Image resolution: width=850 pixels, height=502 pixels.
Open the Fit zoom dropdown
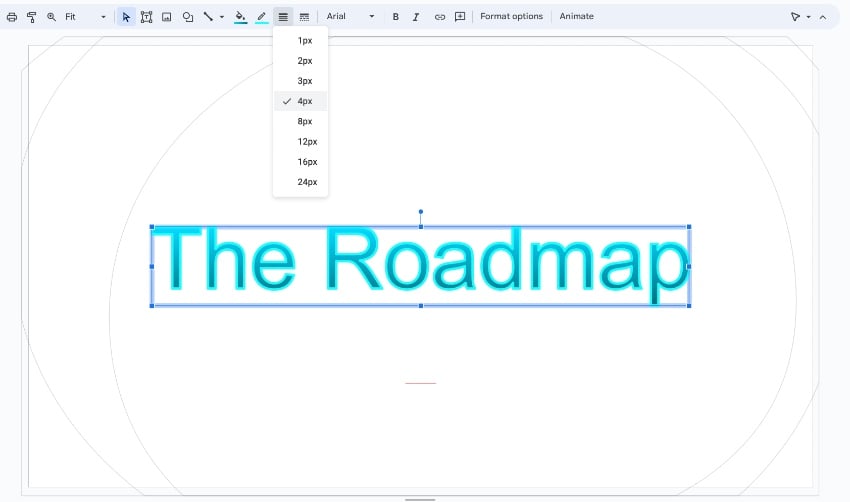point(84,17)
